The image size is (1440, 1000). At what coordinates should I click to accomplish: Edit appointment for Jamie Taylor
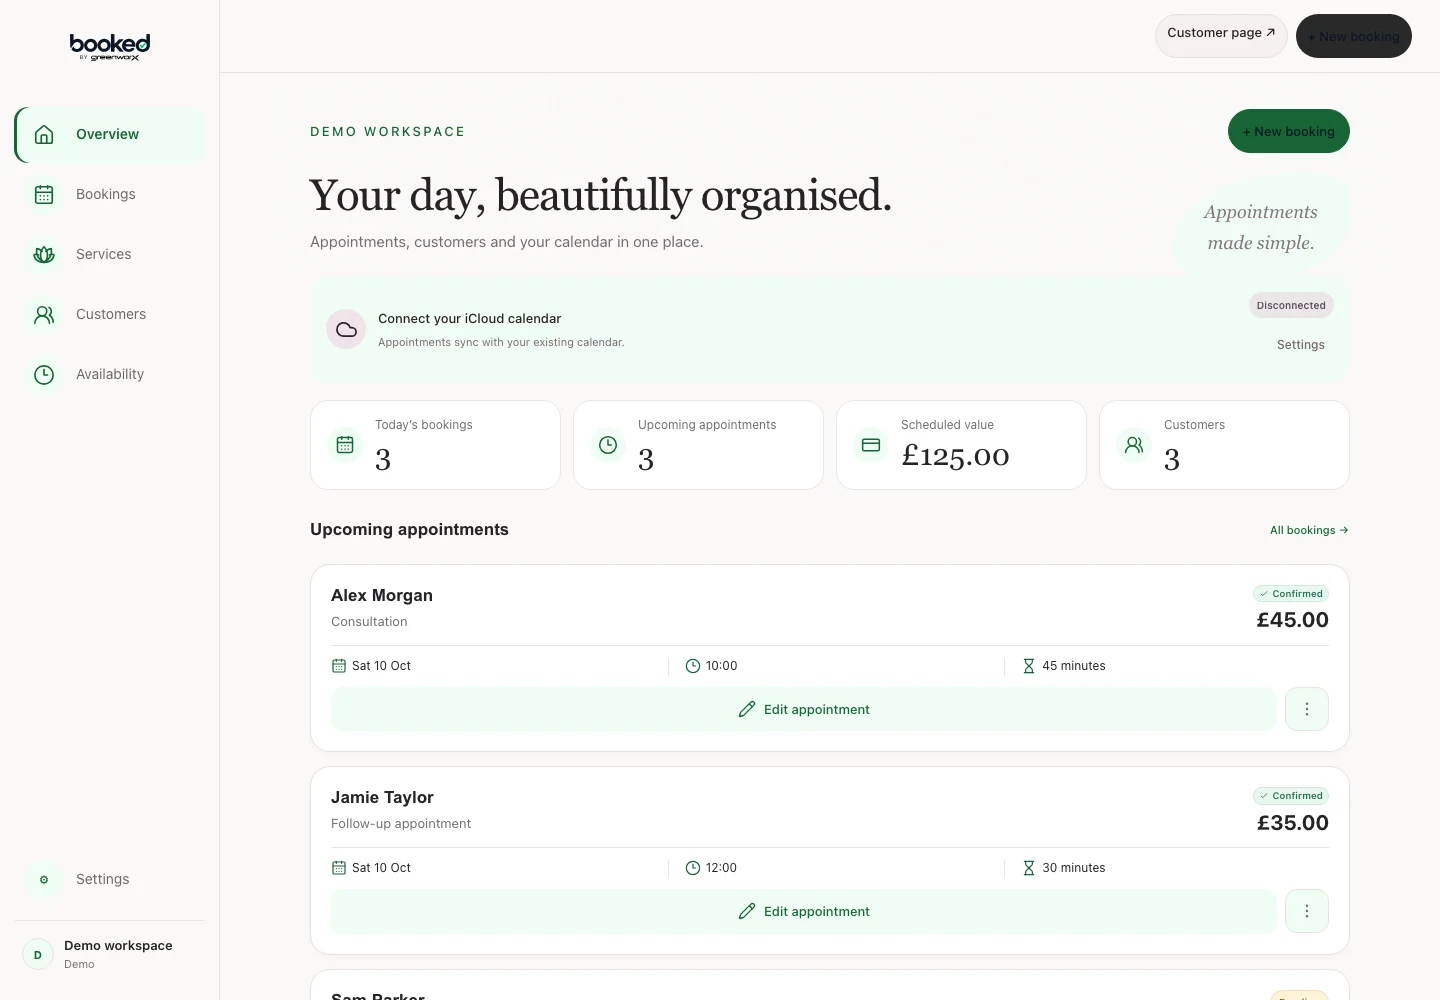[804, 911]
